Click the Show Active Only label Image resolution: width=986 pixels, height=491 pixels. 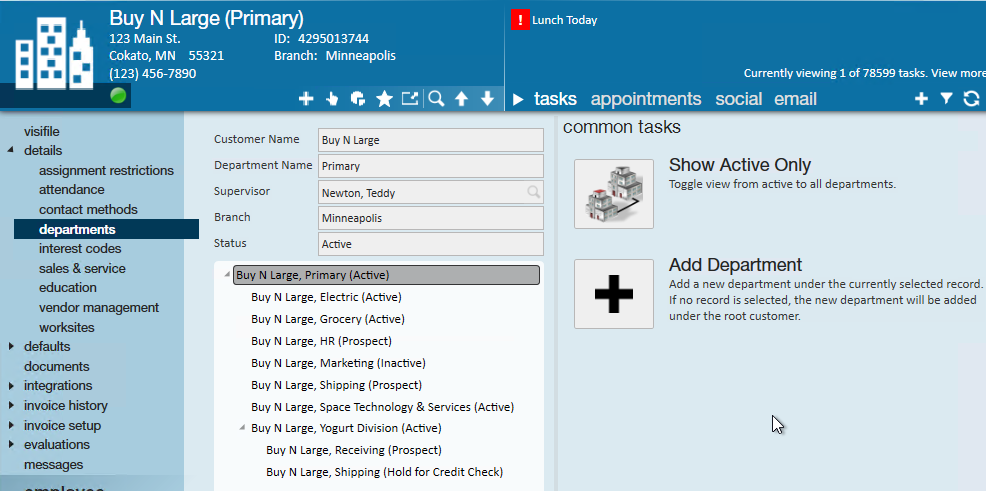740,165
